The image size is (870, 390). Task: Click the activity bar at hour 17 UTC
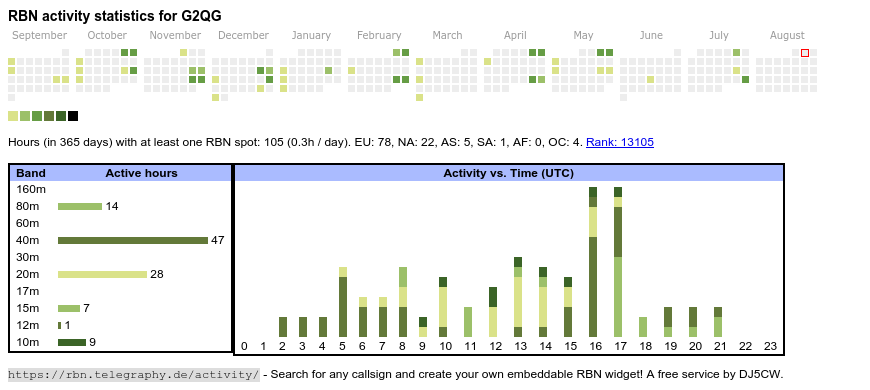tap(618, 262)
